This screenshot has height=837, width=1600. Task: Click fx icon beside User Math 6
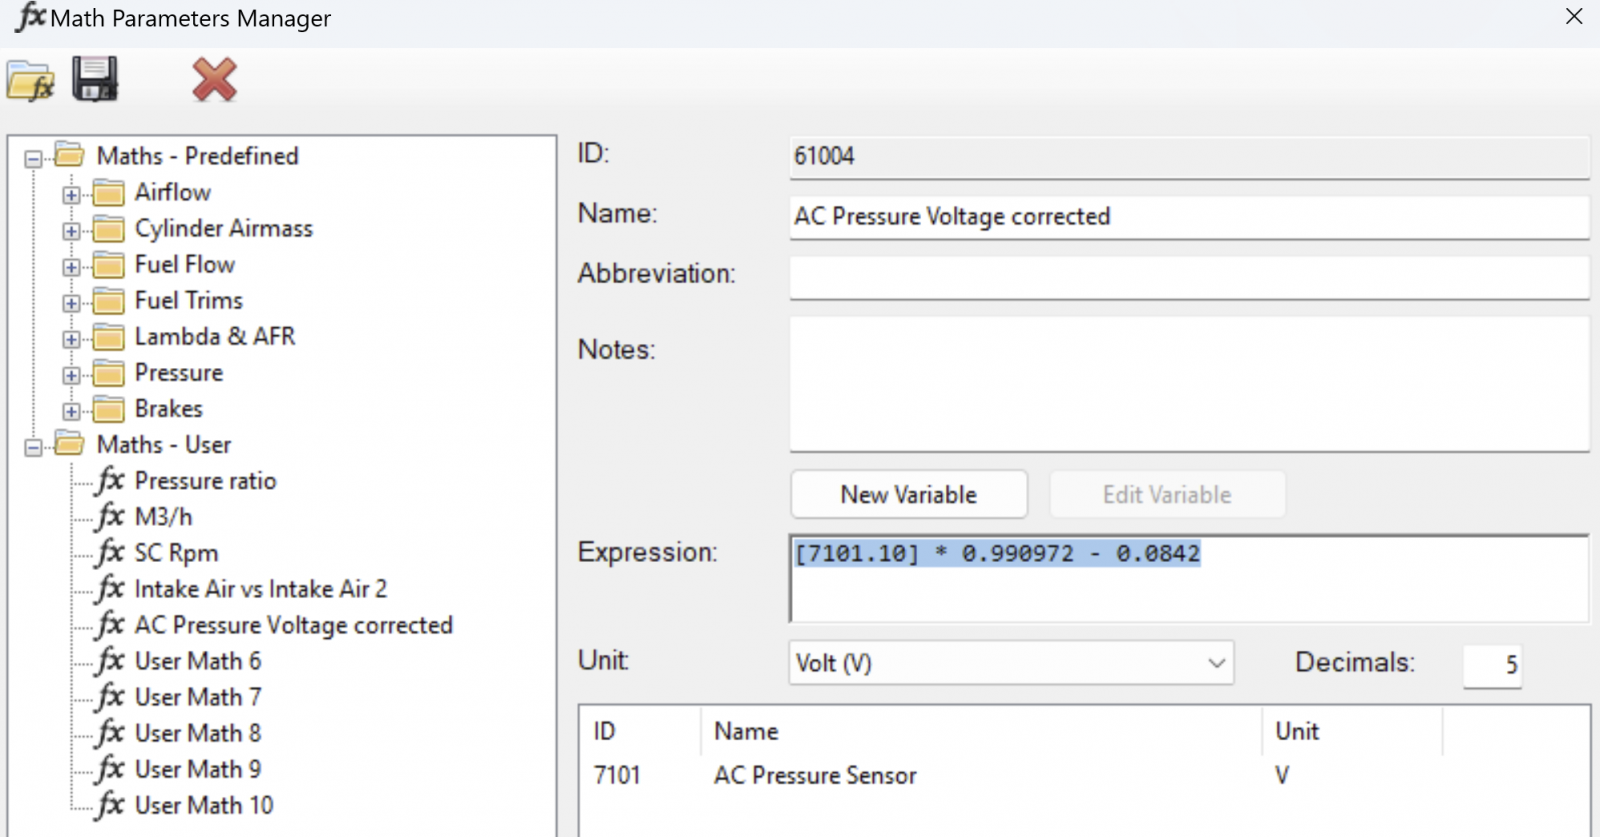click(110, 661)
